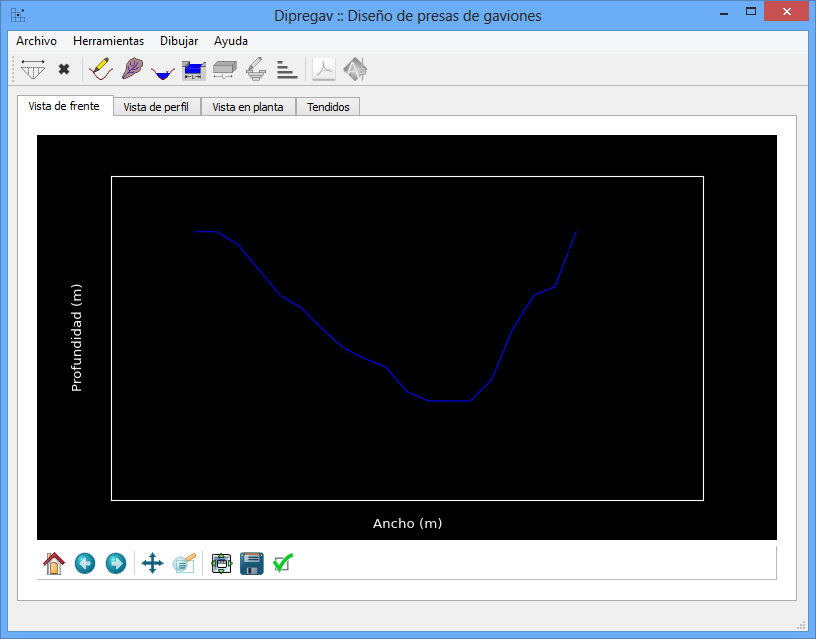Click the channel cross-section icon in toolbar
Viewport: 816px width, 639px height.
pos(34,70)
